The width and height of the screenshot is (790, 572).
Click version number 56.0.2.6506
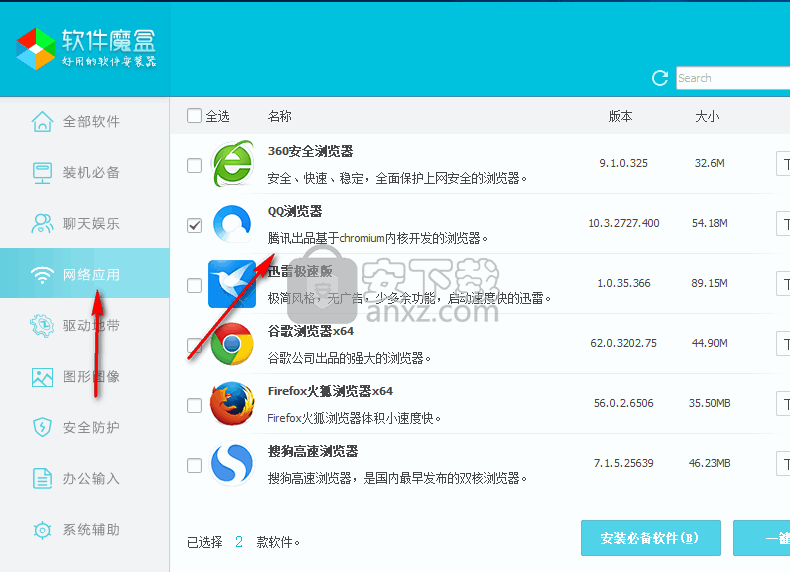coord(624,403)
